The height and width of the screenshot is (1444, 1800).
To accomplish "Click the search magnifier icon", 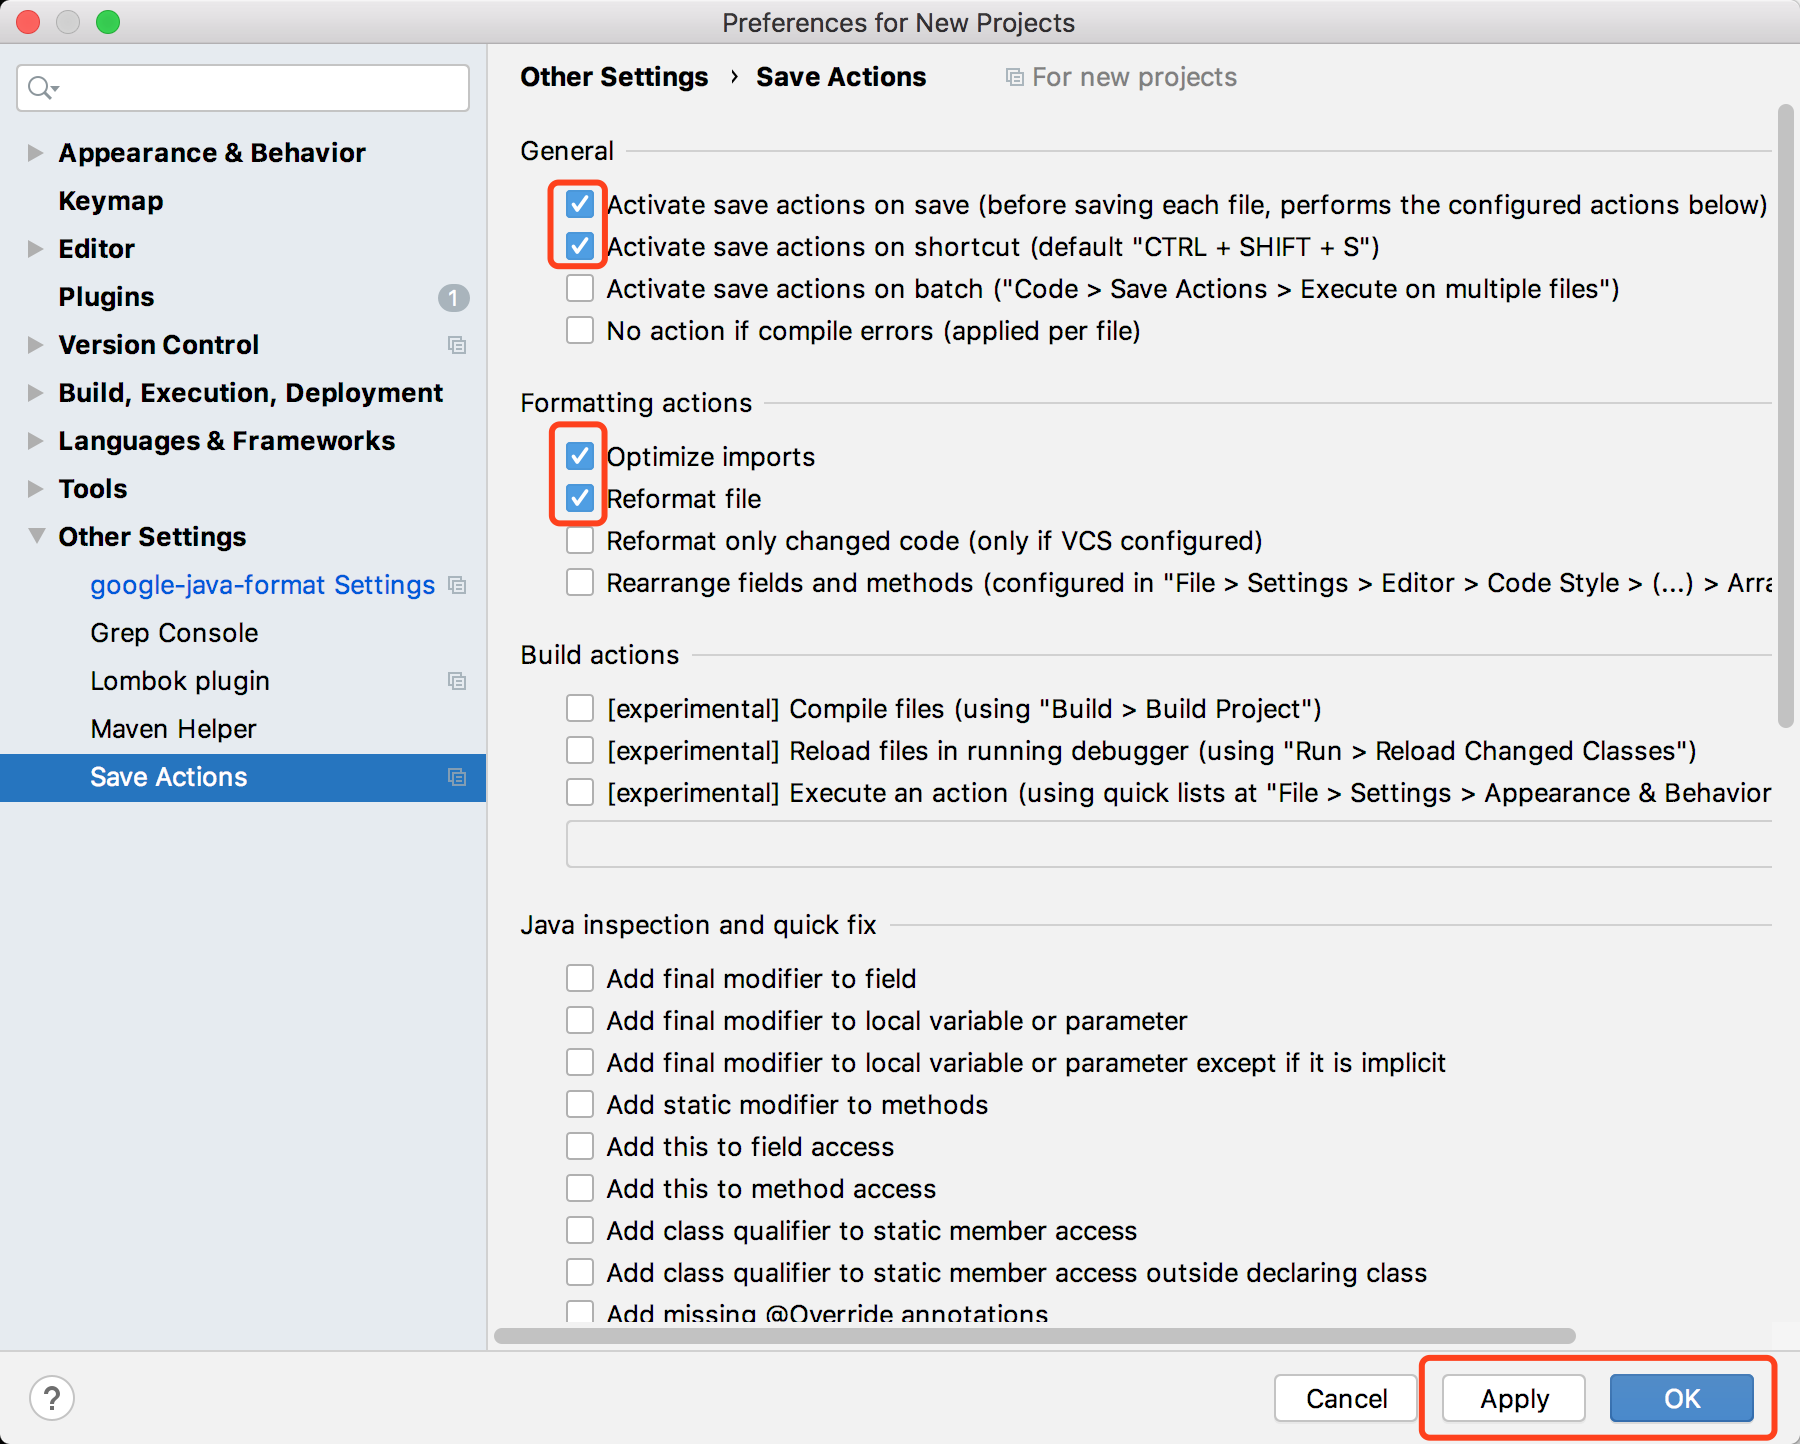I will [40, 88].
